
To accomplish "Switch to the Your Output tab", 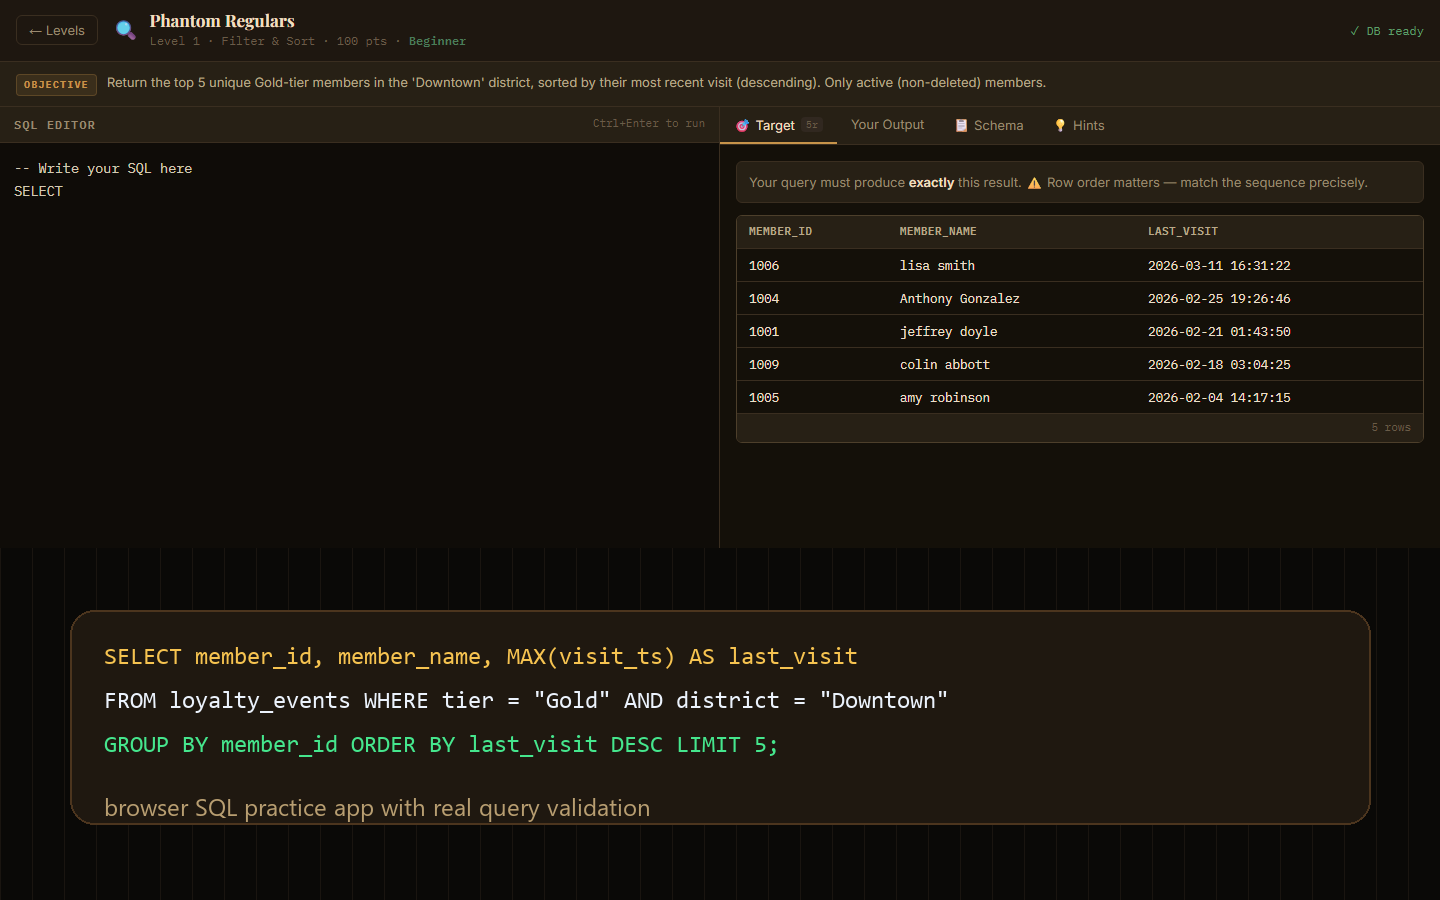I will 887,125.
